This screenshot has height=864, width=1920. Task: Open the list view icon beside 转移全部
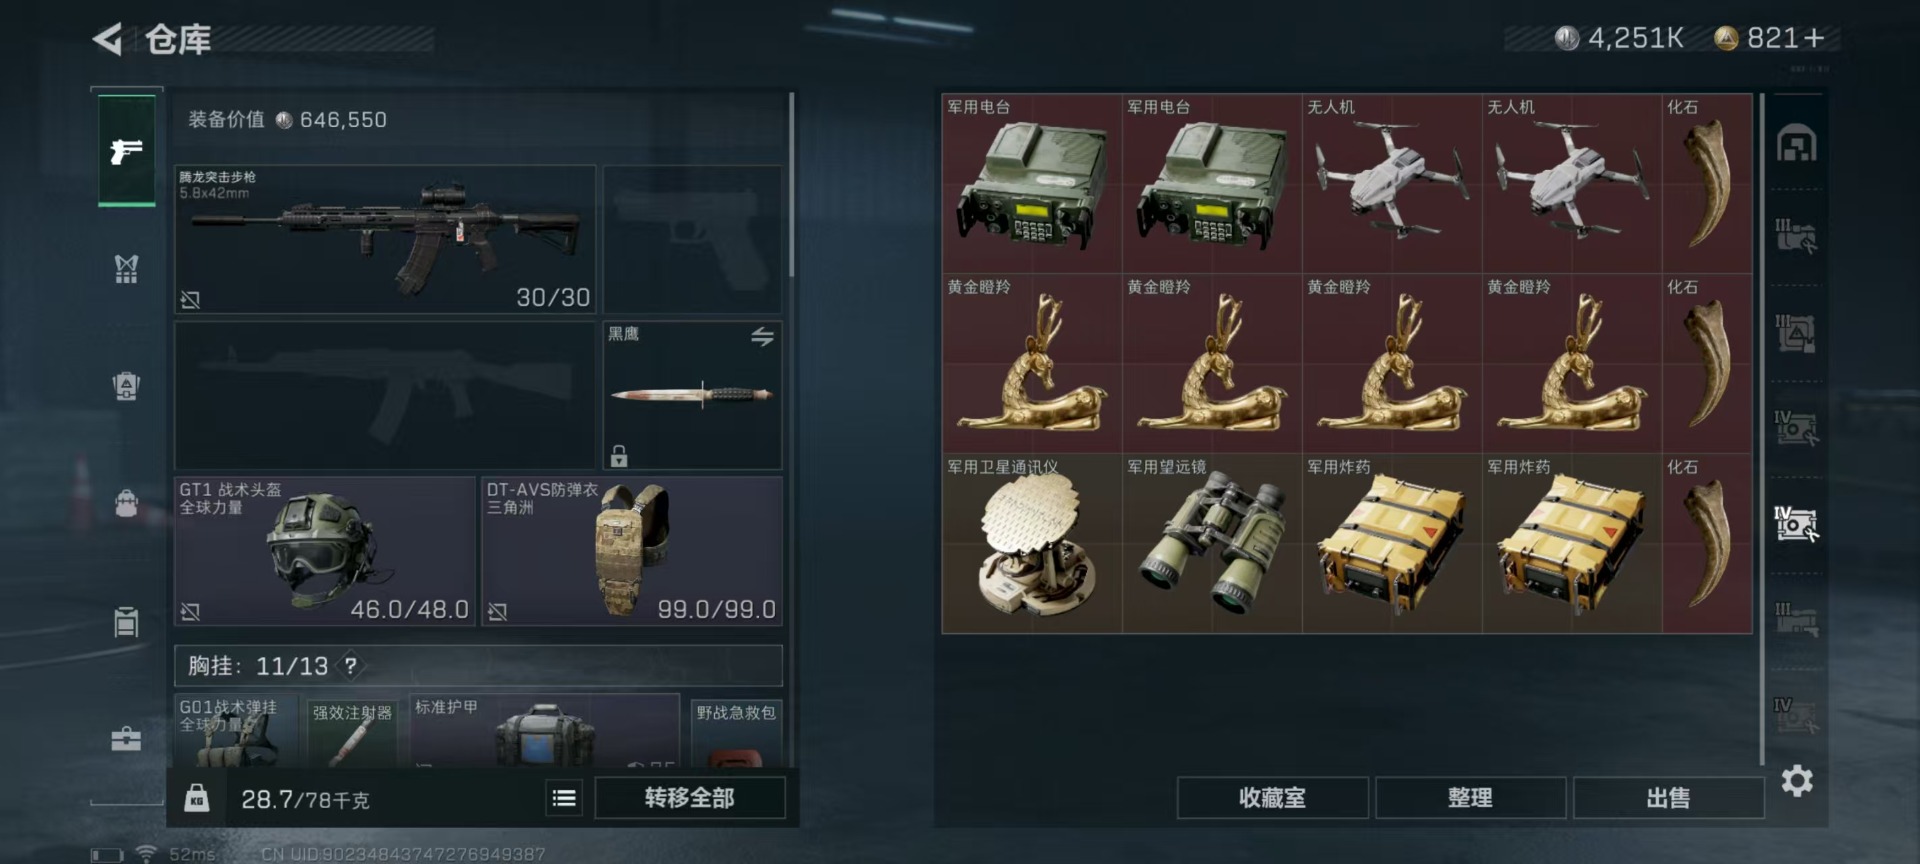click(x=564, y=798)
